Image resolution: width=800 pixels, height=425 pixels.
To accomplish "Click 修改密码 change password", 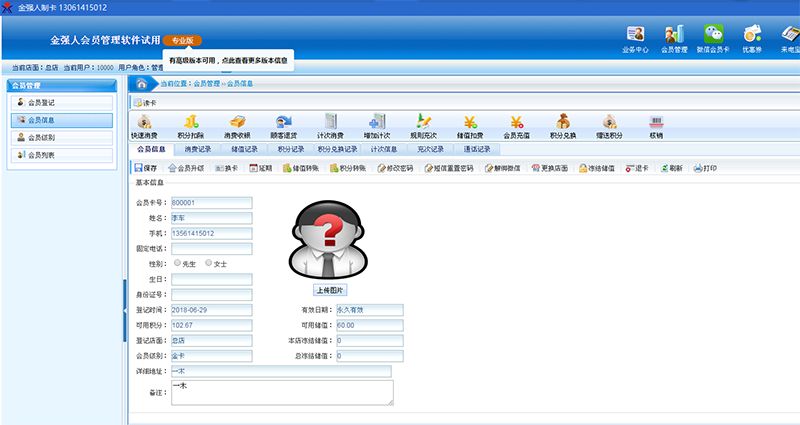I will [395, 168].
